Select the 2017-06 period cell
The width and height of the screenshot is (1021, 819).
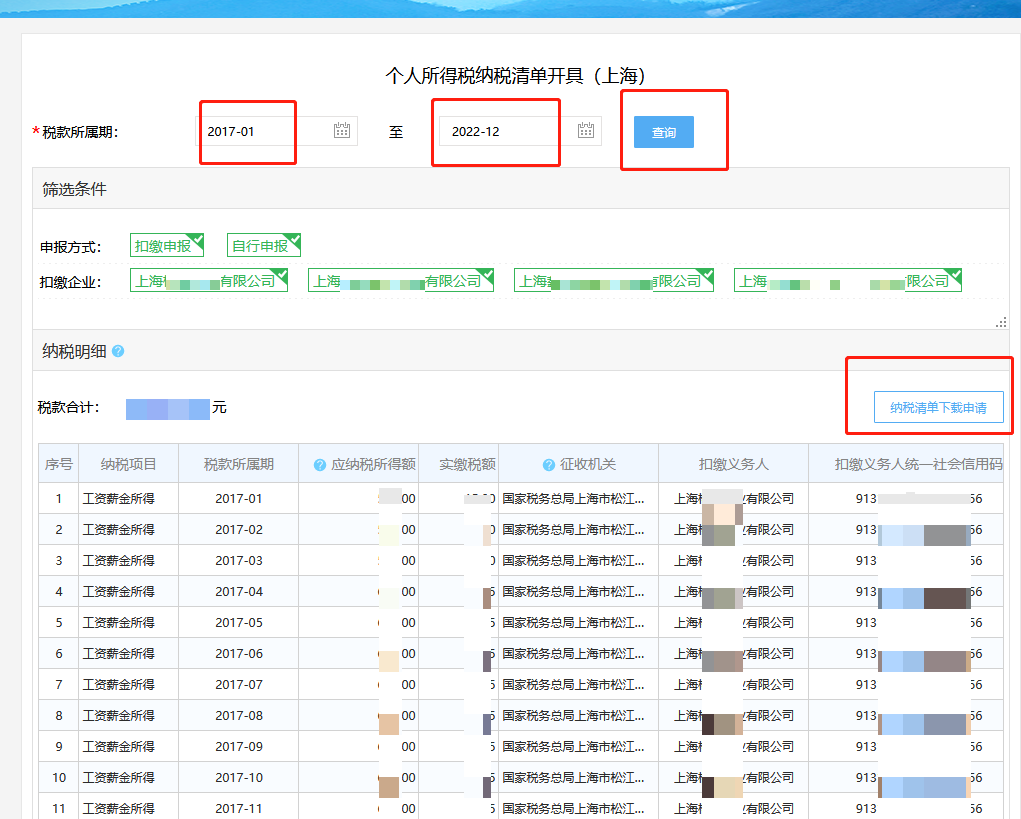(238, 654)
